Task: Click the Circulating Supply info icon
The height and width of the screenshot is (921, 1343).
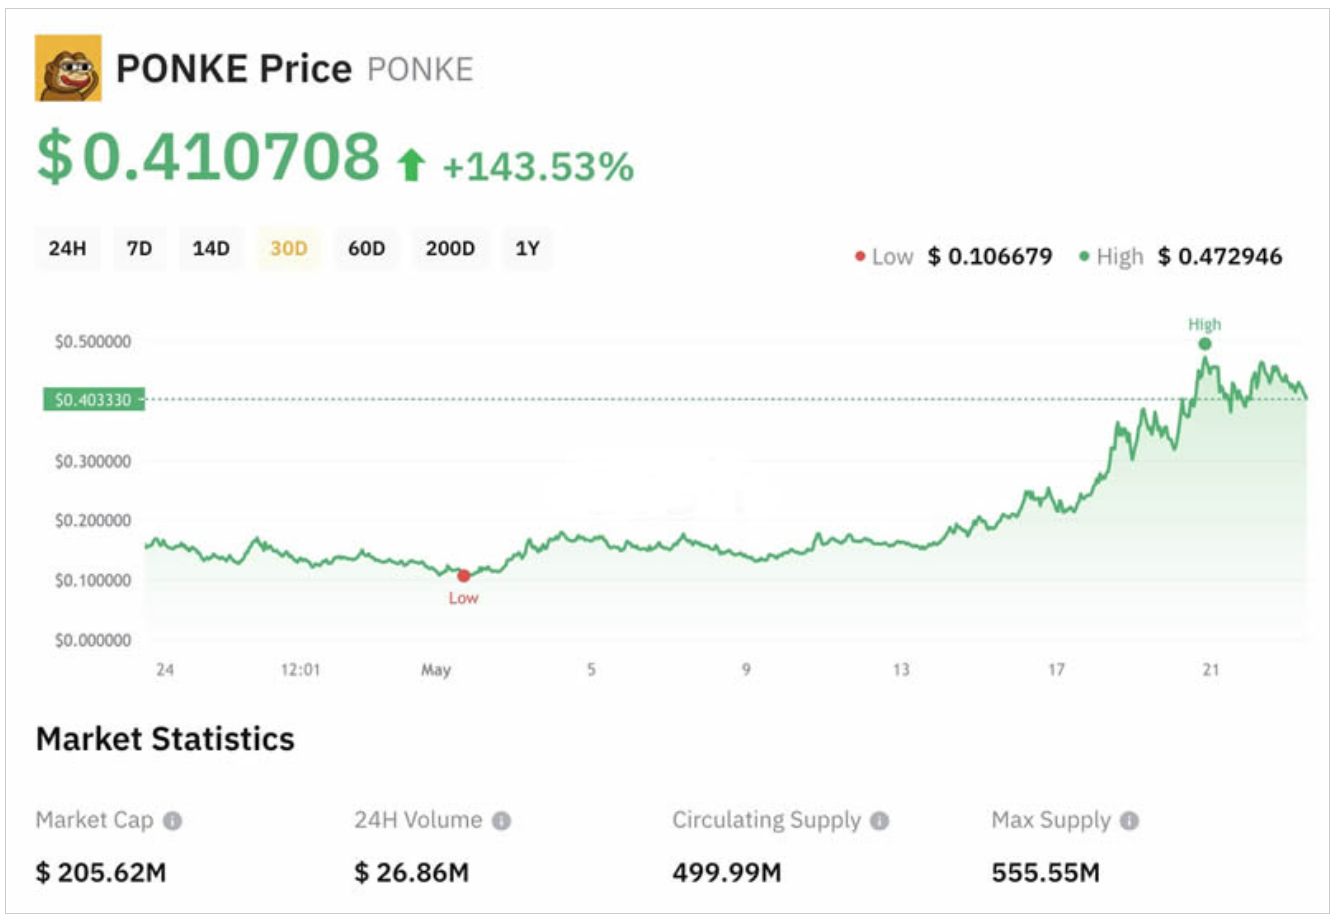Action: (x=880, y=821)
